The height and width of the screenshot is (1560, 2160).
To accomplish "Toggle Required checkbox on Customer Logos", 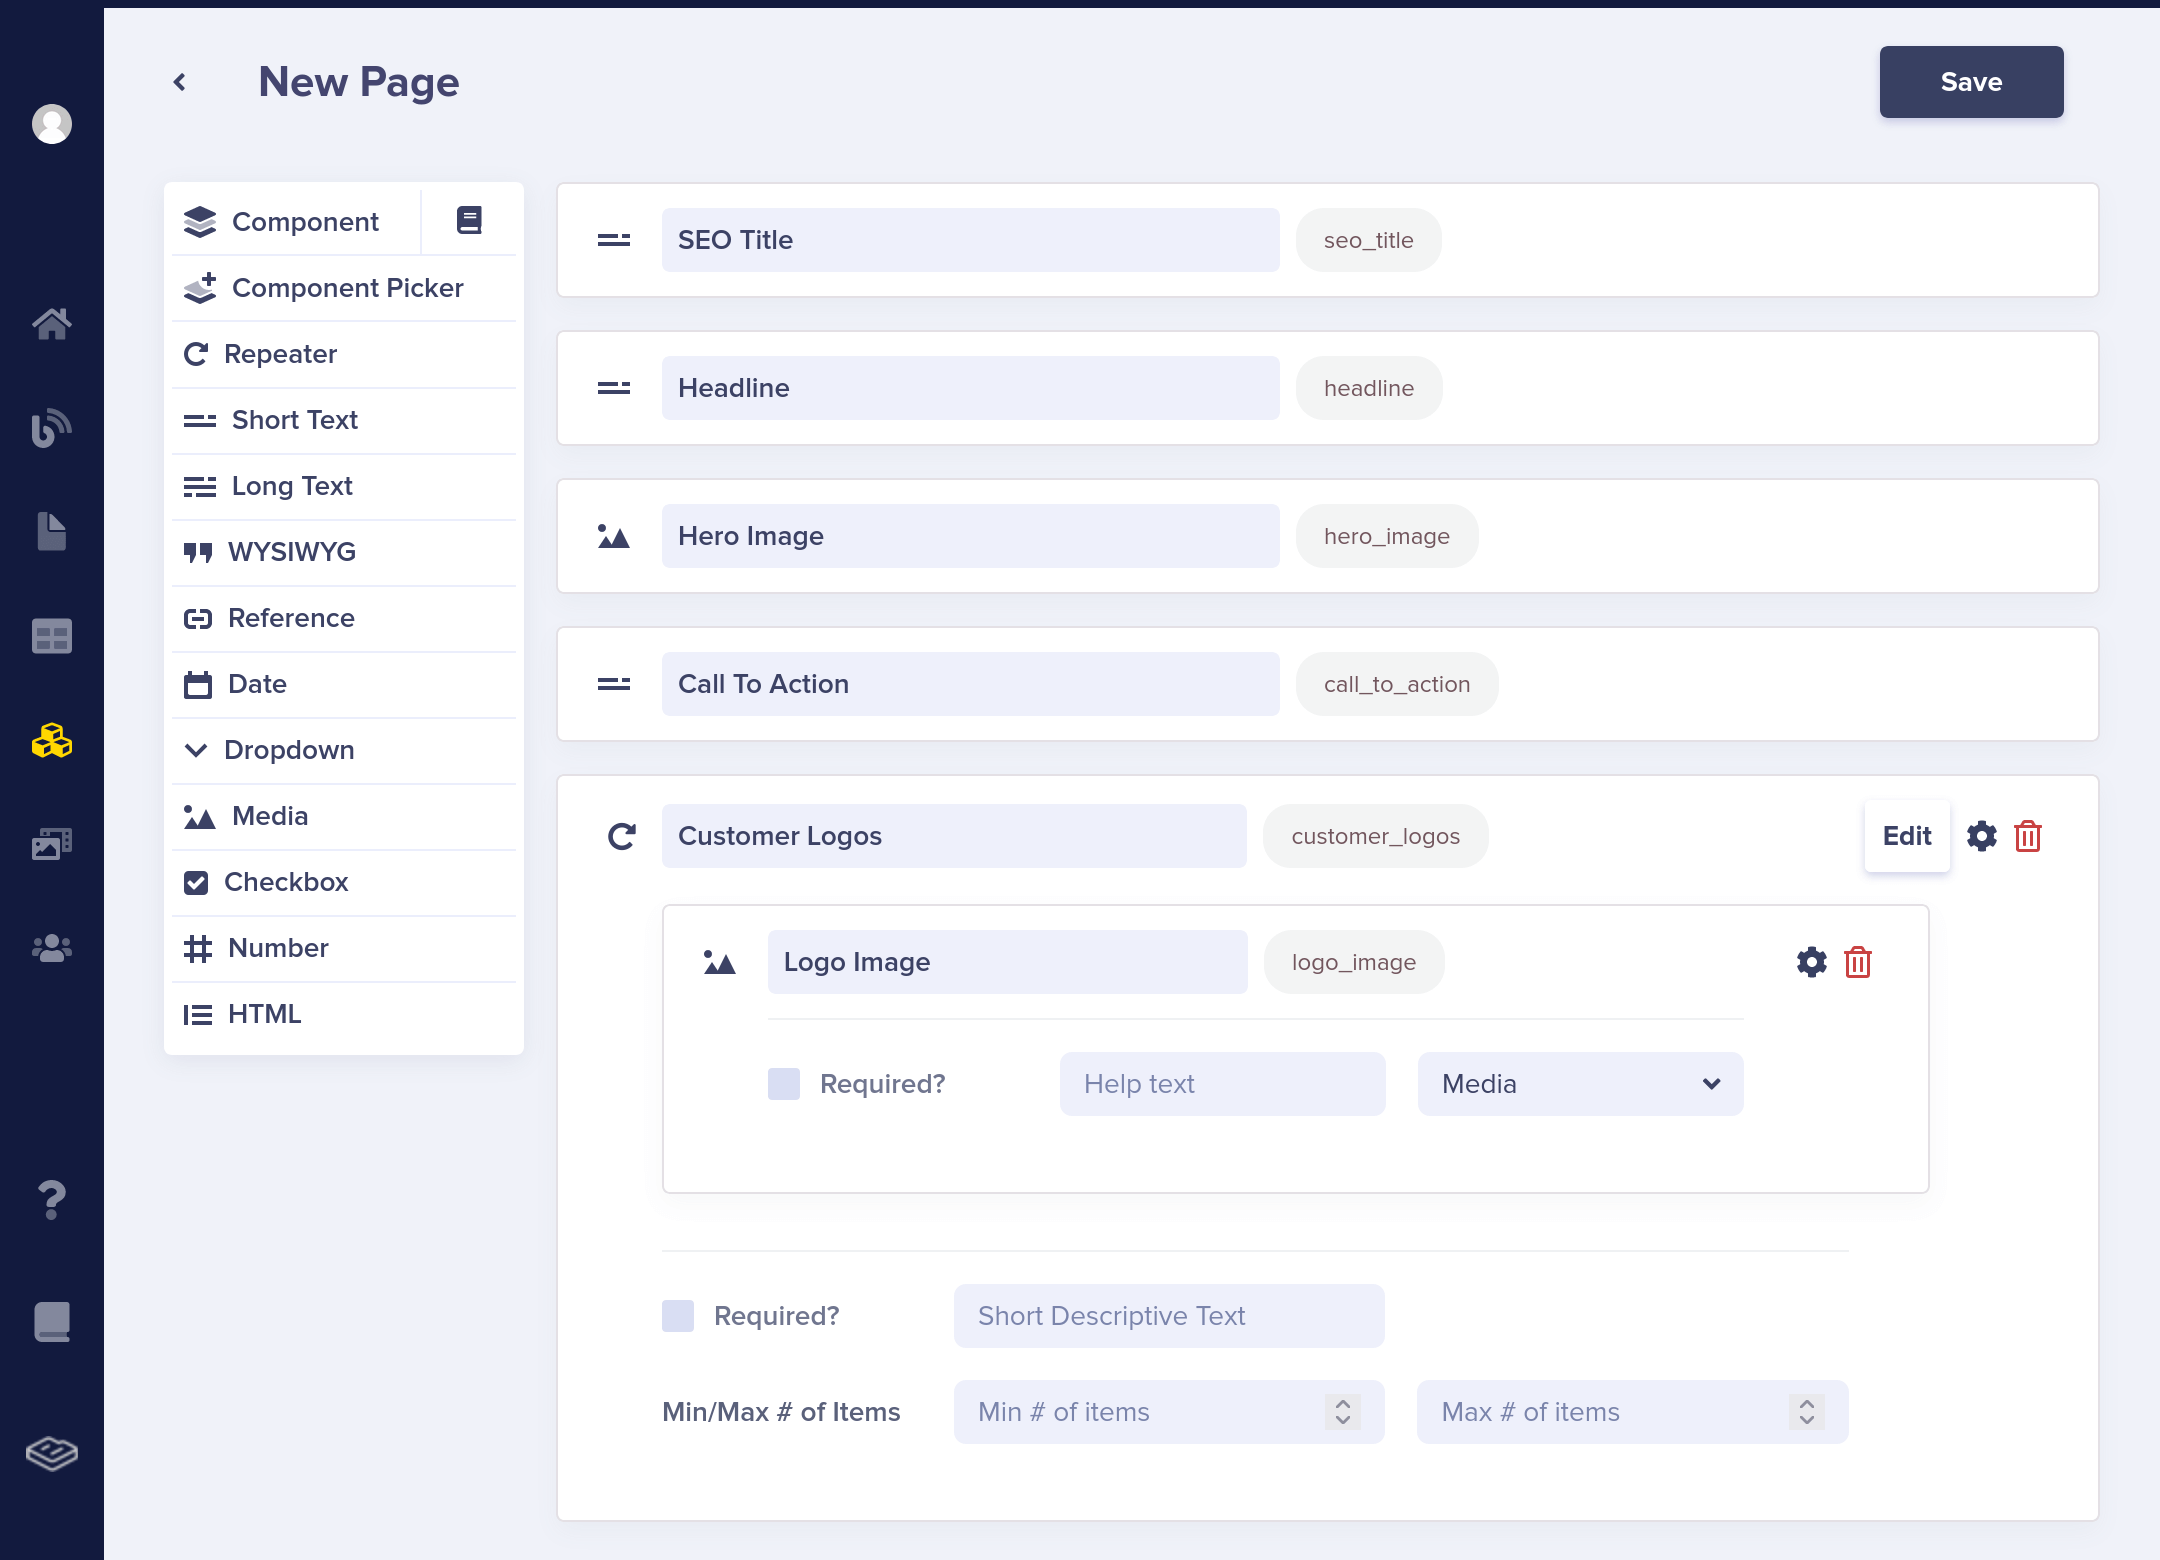I will [679, 1315].
